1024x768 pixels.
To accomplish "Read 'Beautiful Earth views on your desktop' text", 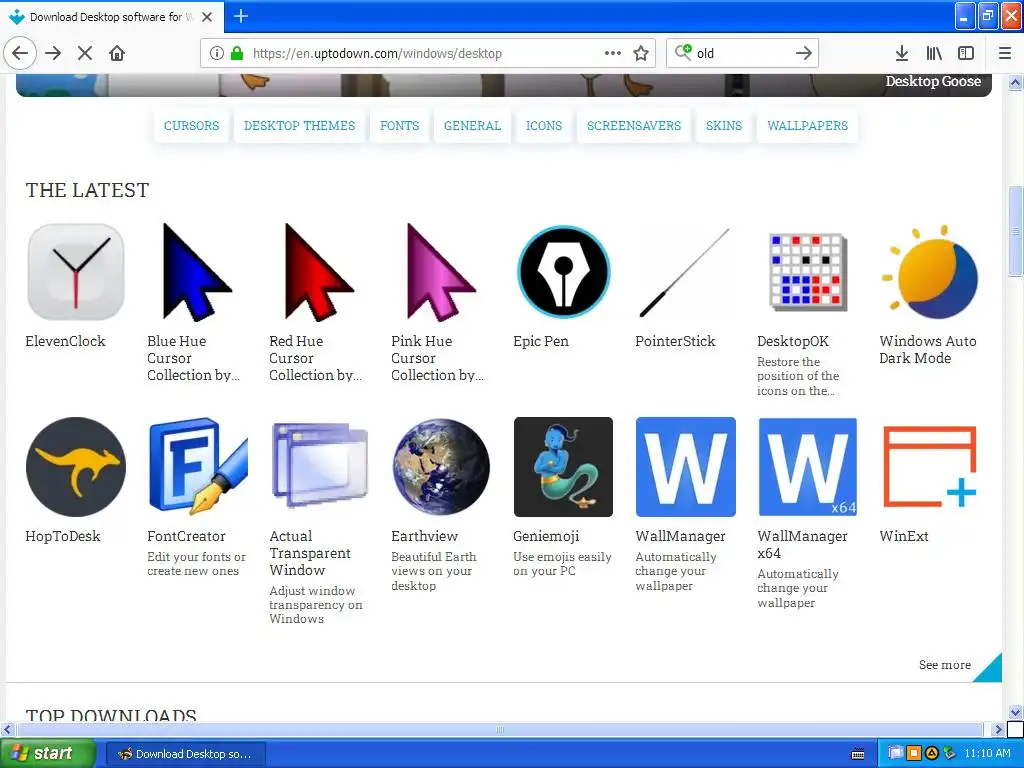I will click(x=434, y=571).
